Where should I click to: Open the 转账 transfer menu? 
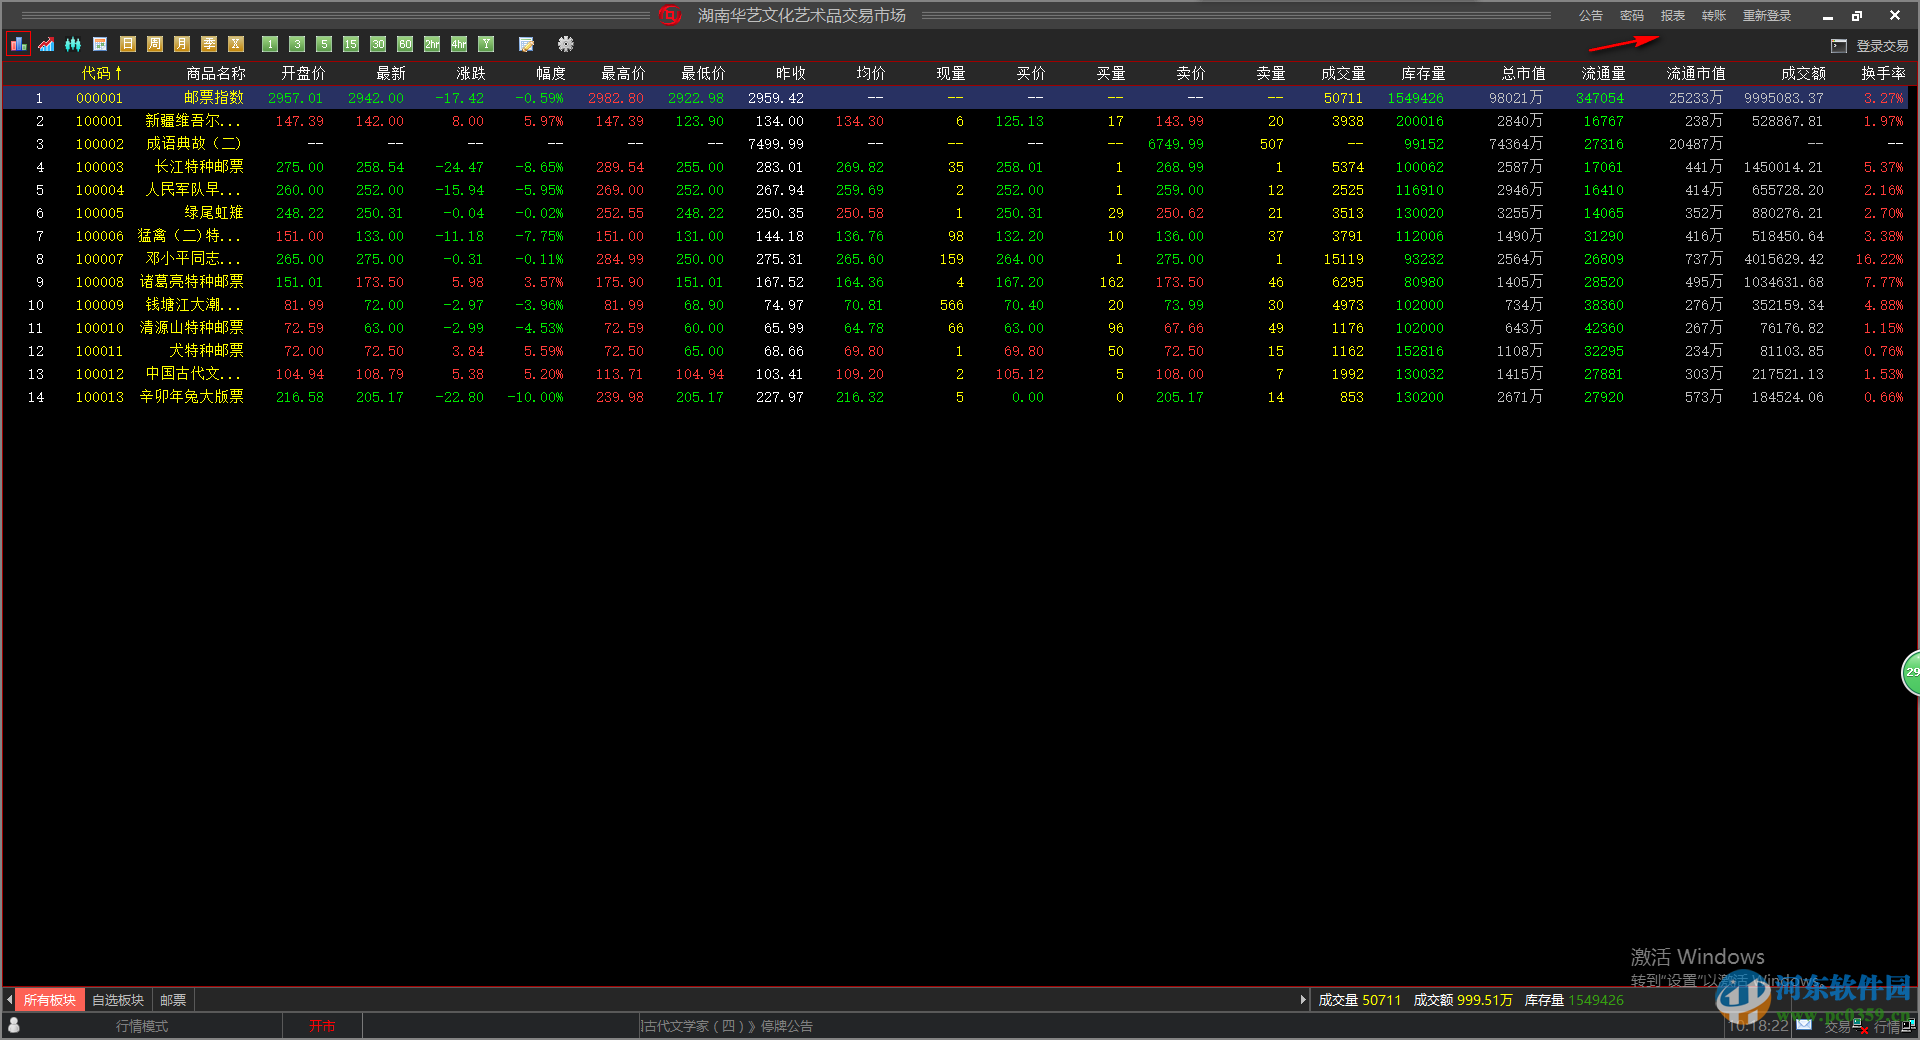pos(1713,16)
